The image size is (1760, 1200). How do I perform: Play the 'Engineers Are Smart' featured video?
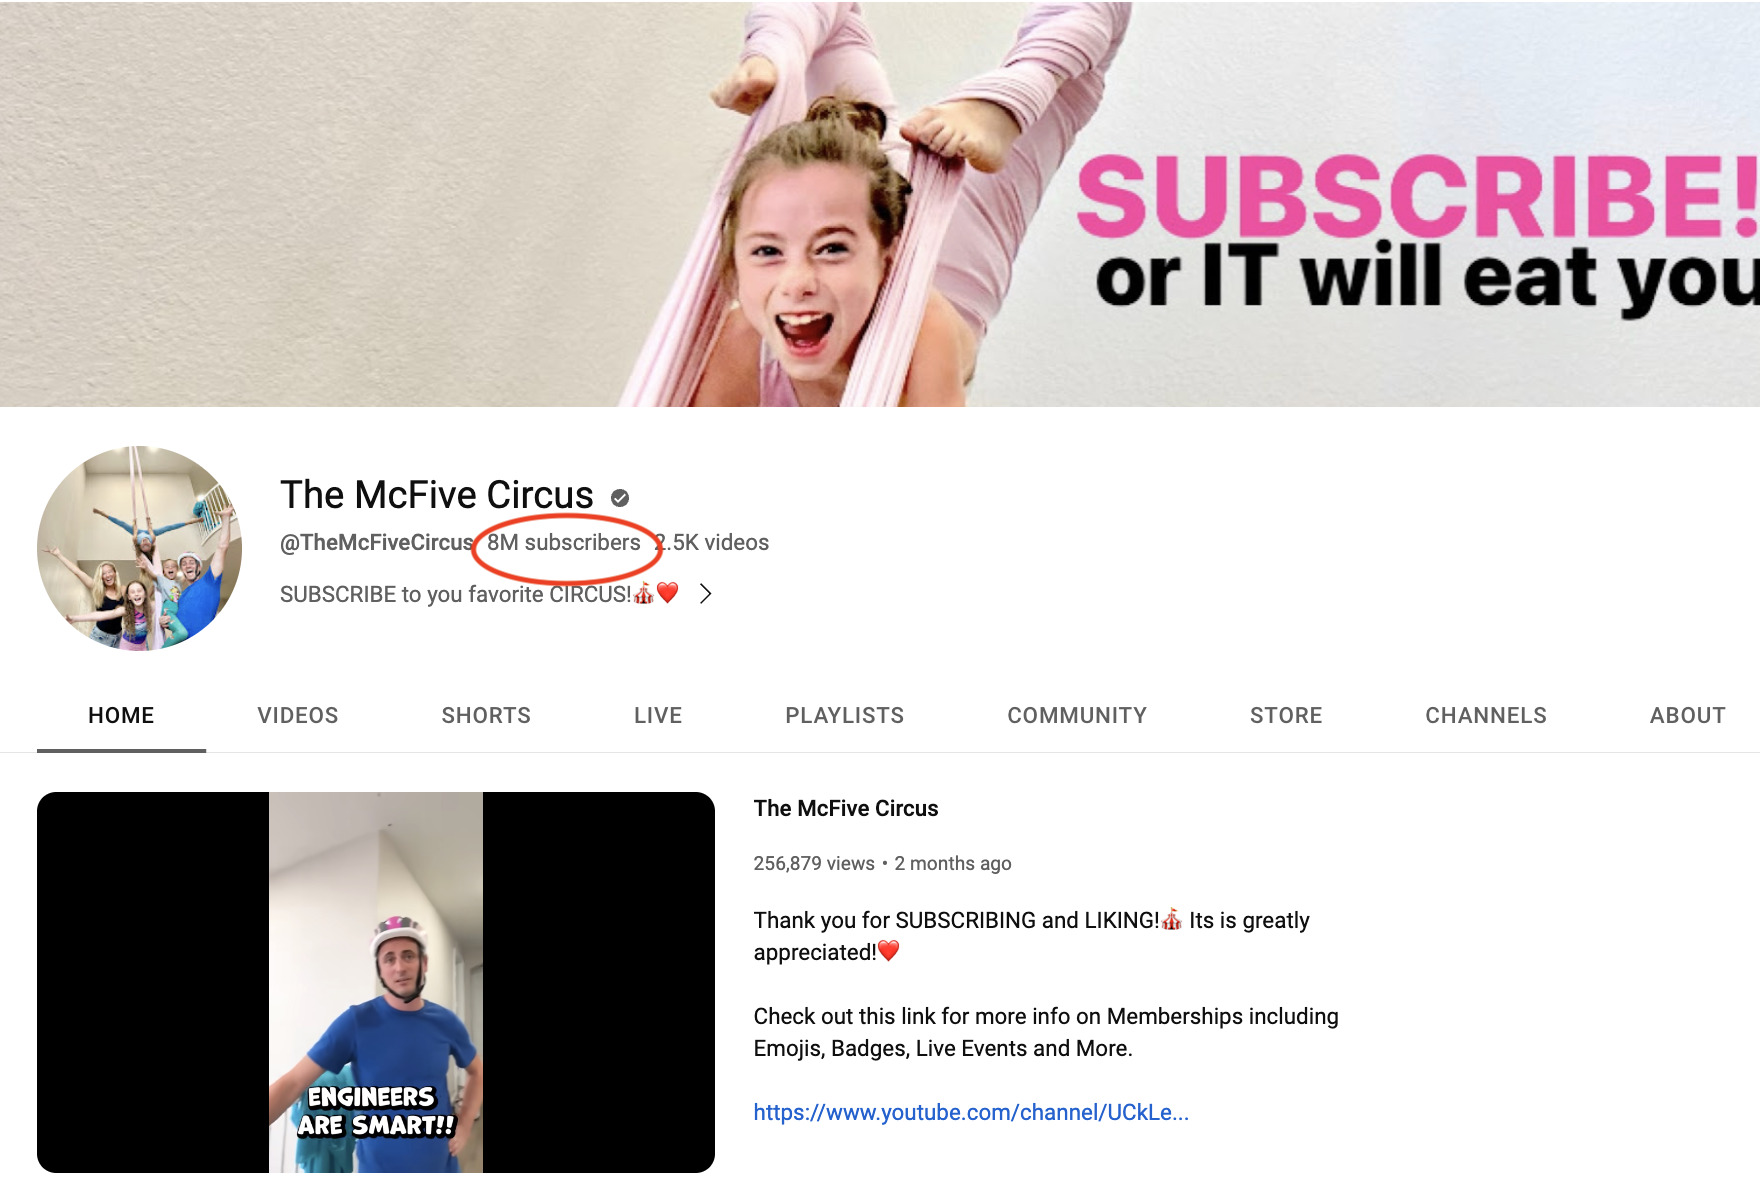click(376, 982)
